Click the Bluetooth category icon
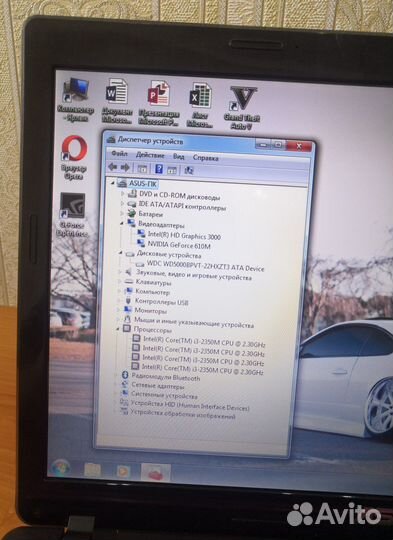Image resolution: width=393 pixels, height=540 pixels. tap(125, 375)
